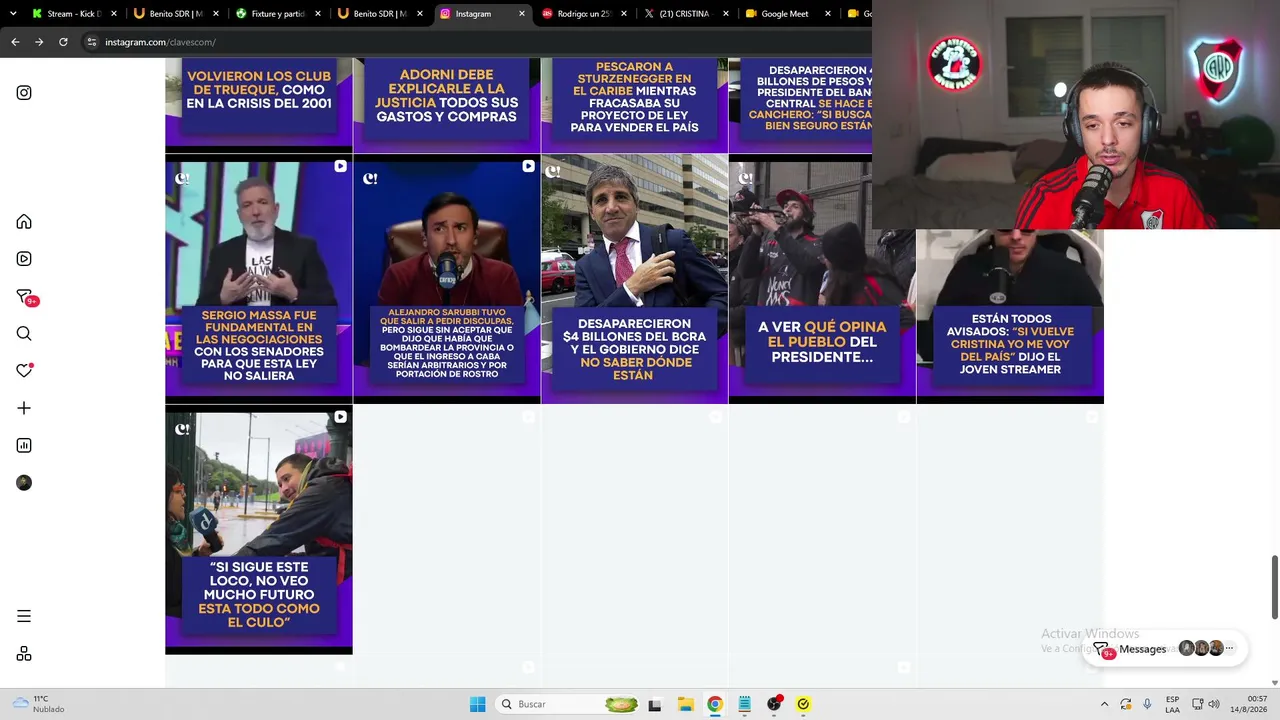Open direct messages icon in sidebar

(25, 297)
